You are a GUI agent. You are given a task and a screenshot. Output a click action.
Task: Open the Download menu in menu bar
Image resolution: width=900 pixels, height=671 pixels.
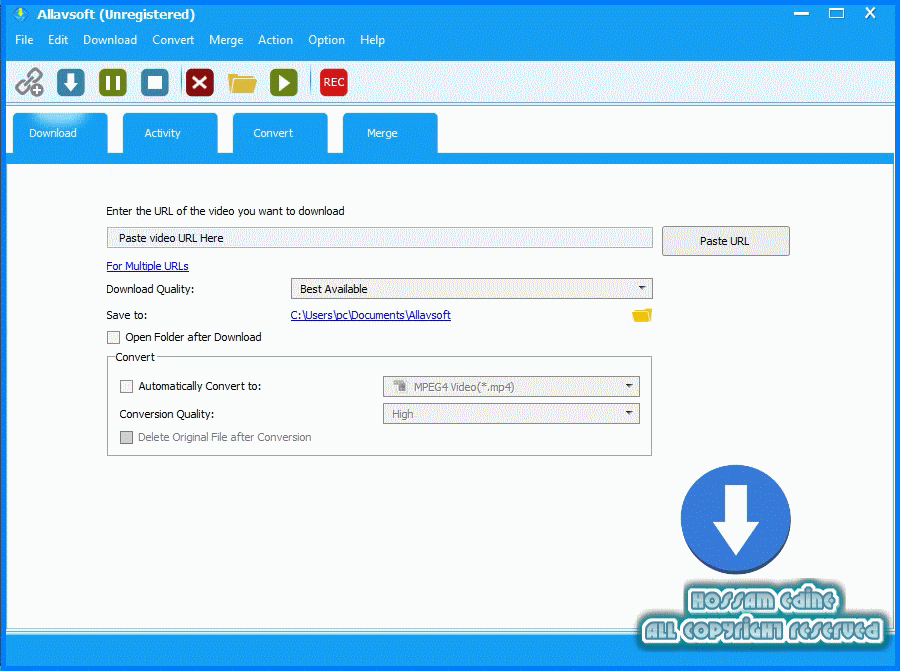point(110,40)
